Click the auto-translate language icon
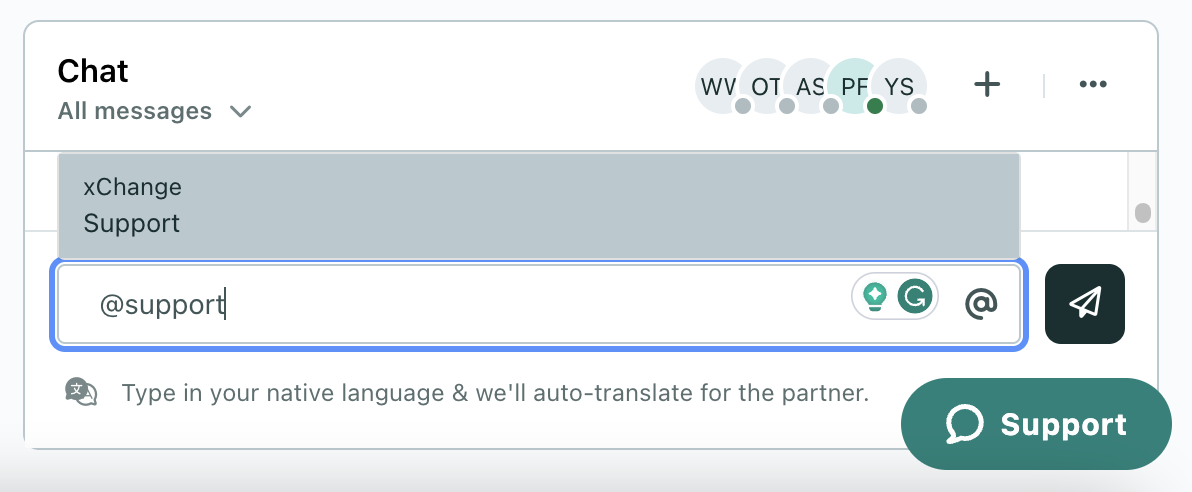 pos(81,392)
